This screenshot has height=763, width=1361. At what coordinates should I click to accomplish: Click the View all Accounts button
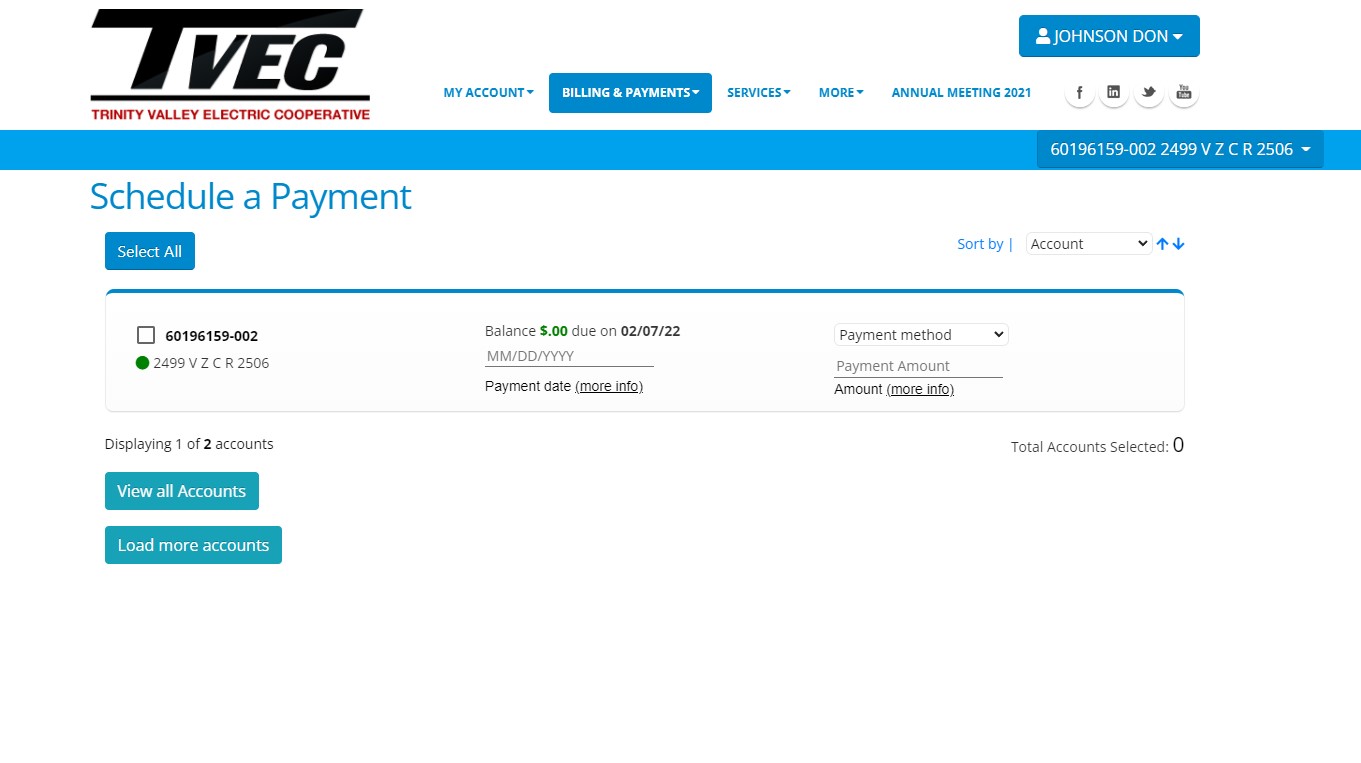click(181, 491)
